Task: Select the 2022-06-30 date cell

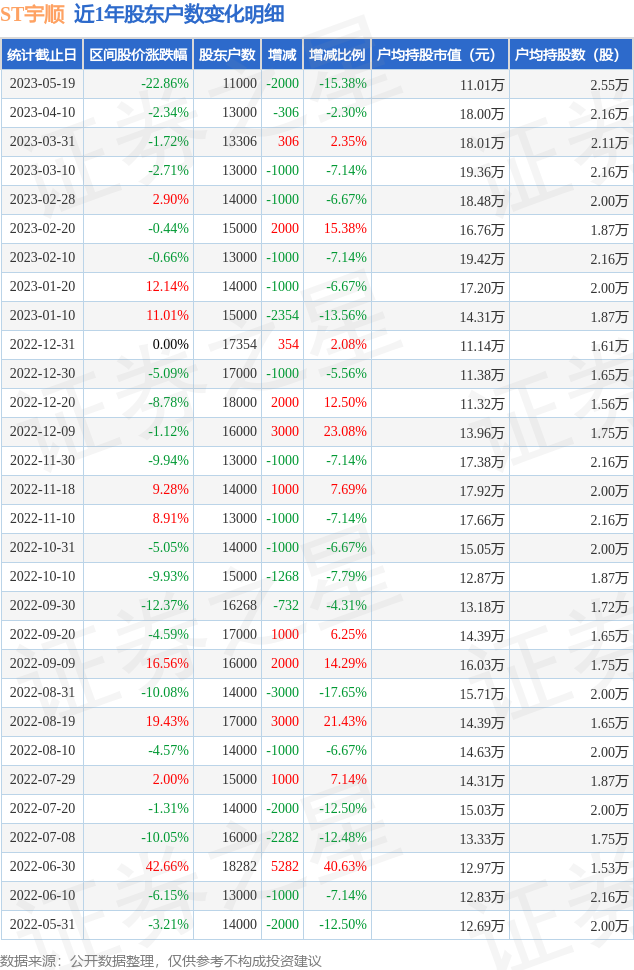Action: click(x=42, y=867)
